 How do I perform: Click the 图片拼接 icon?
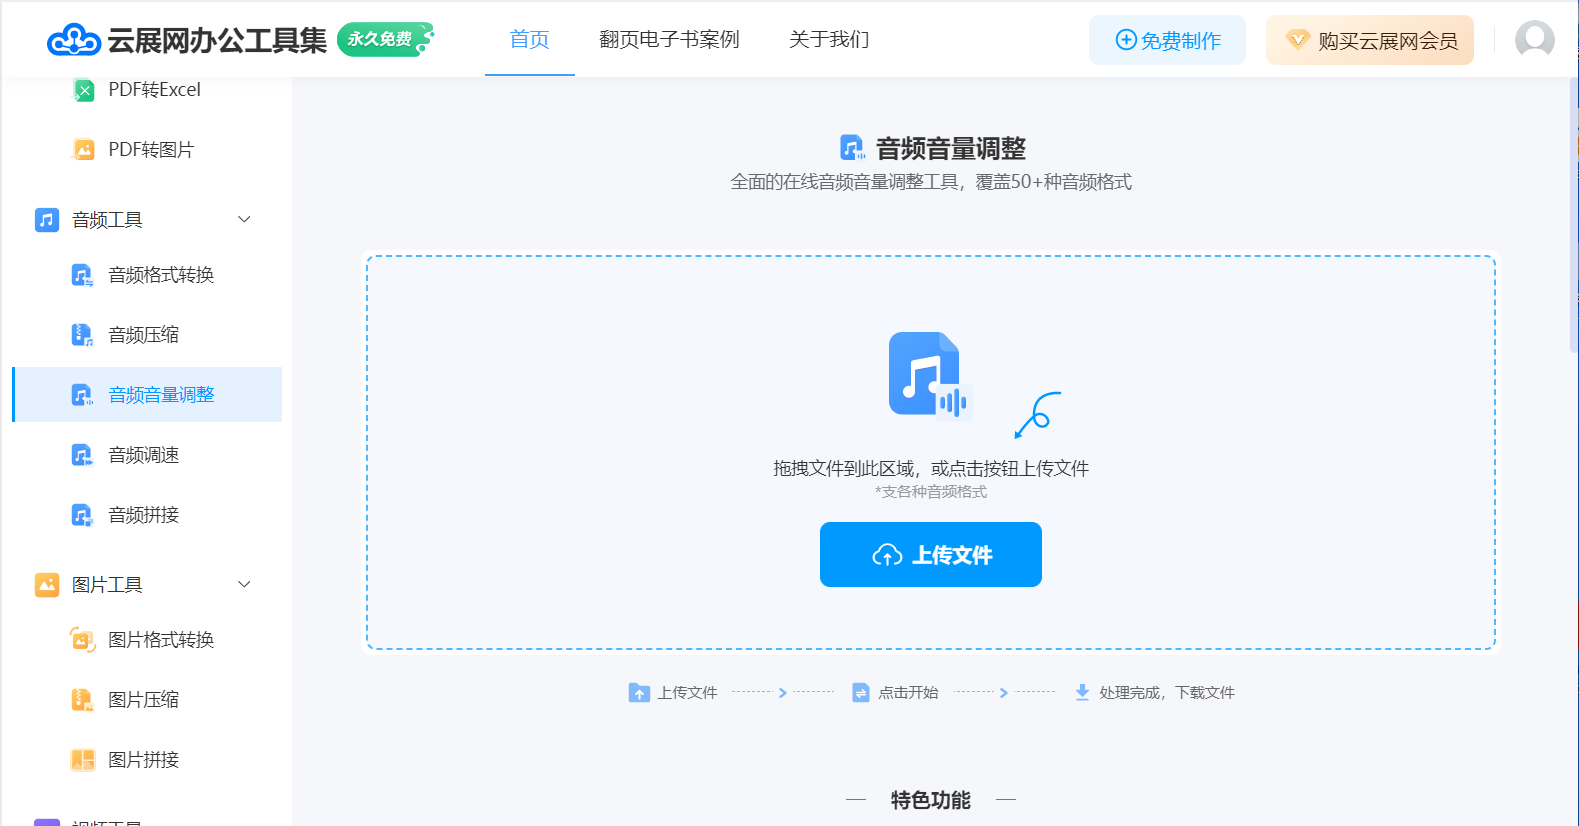(83, 760)
